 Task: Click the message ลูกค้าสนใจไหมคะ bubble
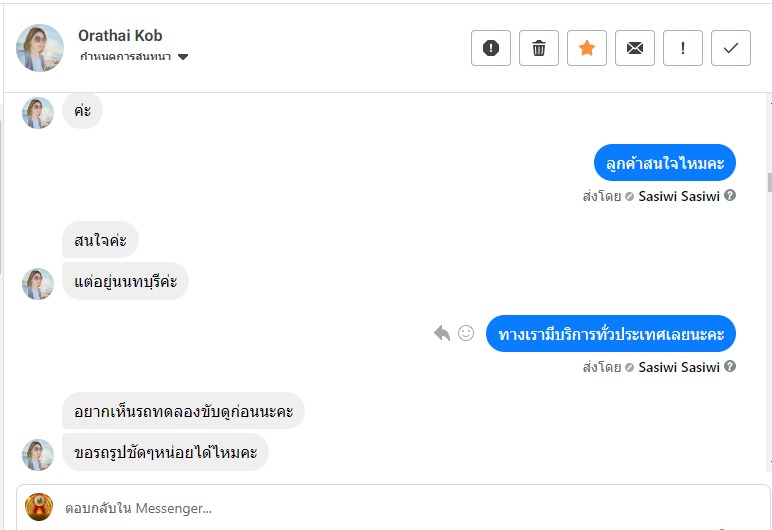pos(664,162)
